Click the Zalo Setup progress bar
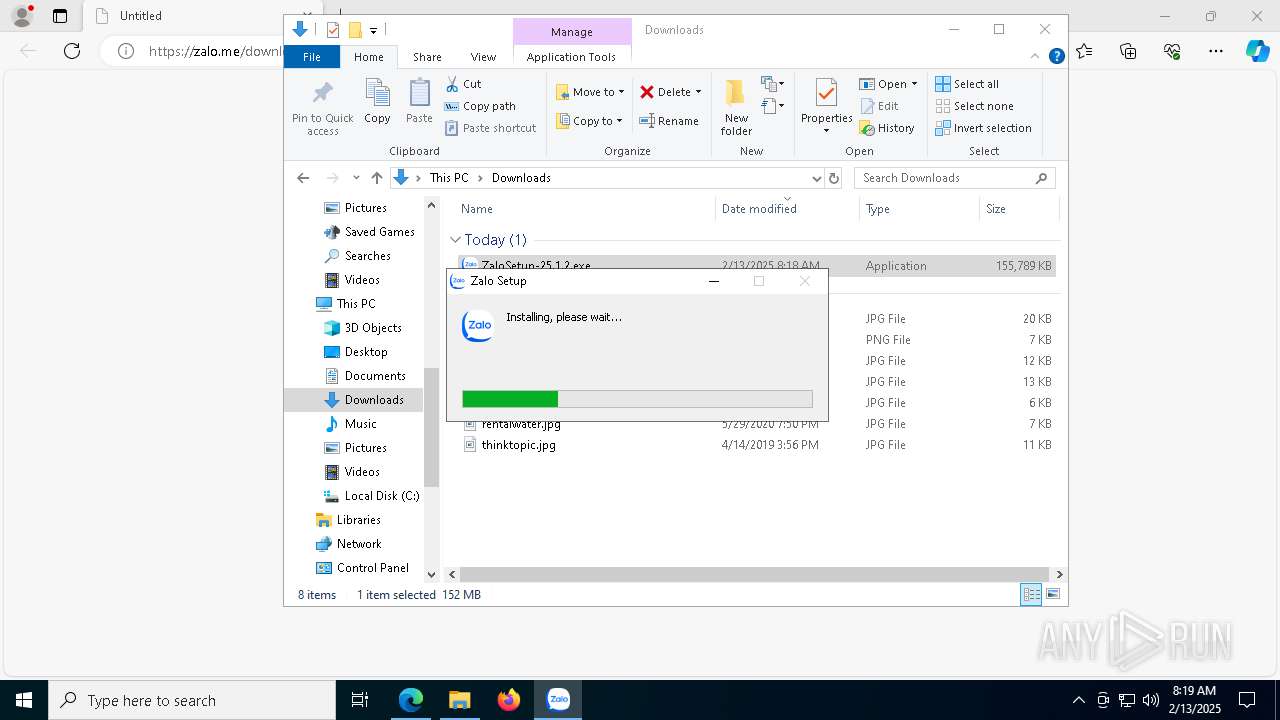The width and height of the screenshot is (1280, 720). [637, 399]
